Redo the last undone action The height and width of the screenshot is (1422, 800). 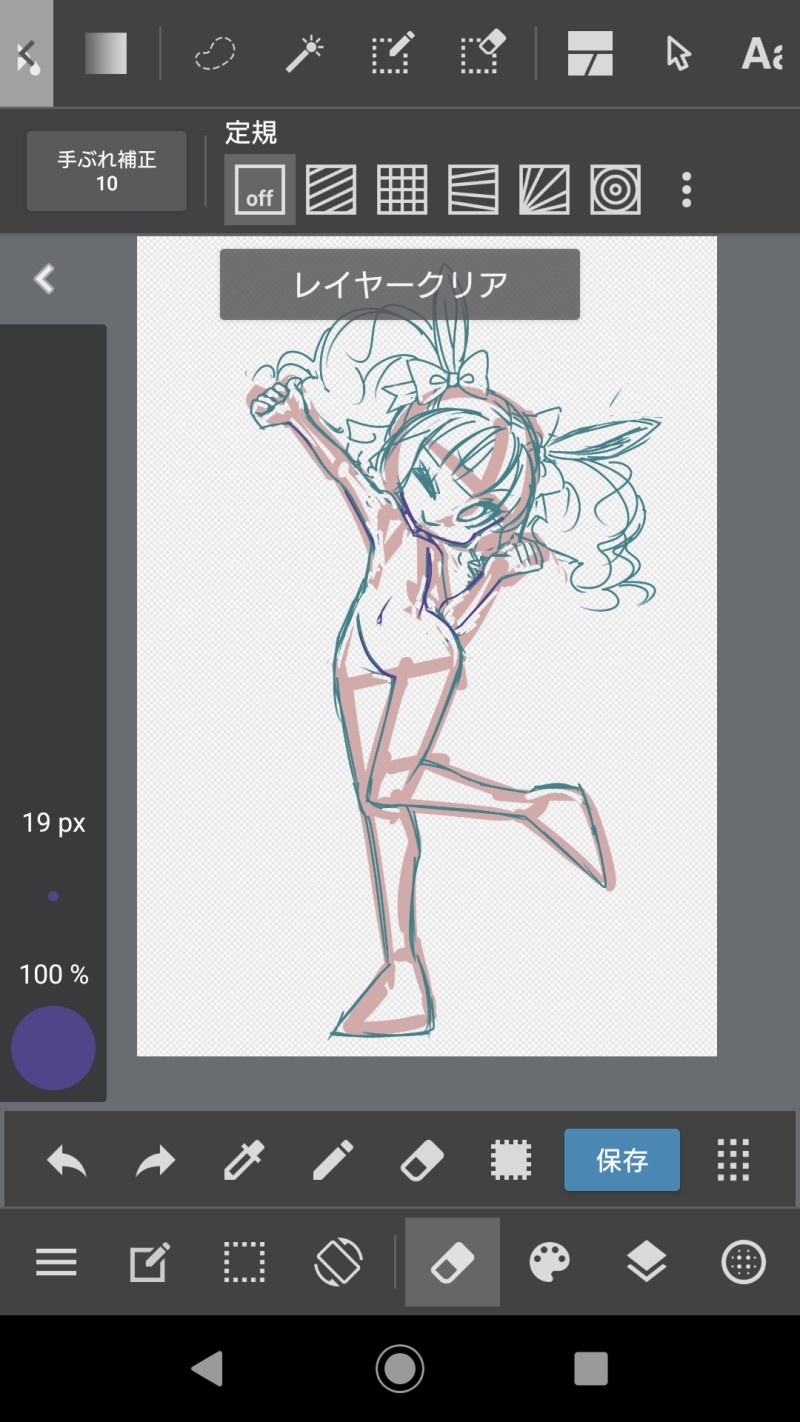coord(155,1160)
